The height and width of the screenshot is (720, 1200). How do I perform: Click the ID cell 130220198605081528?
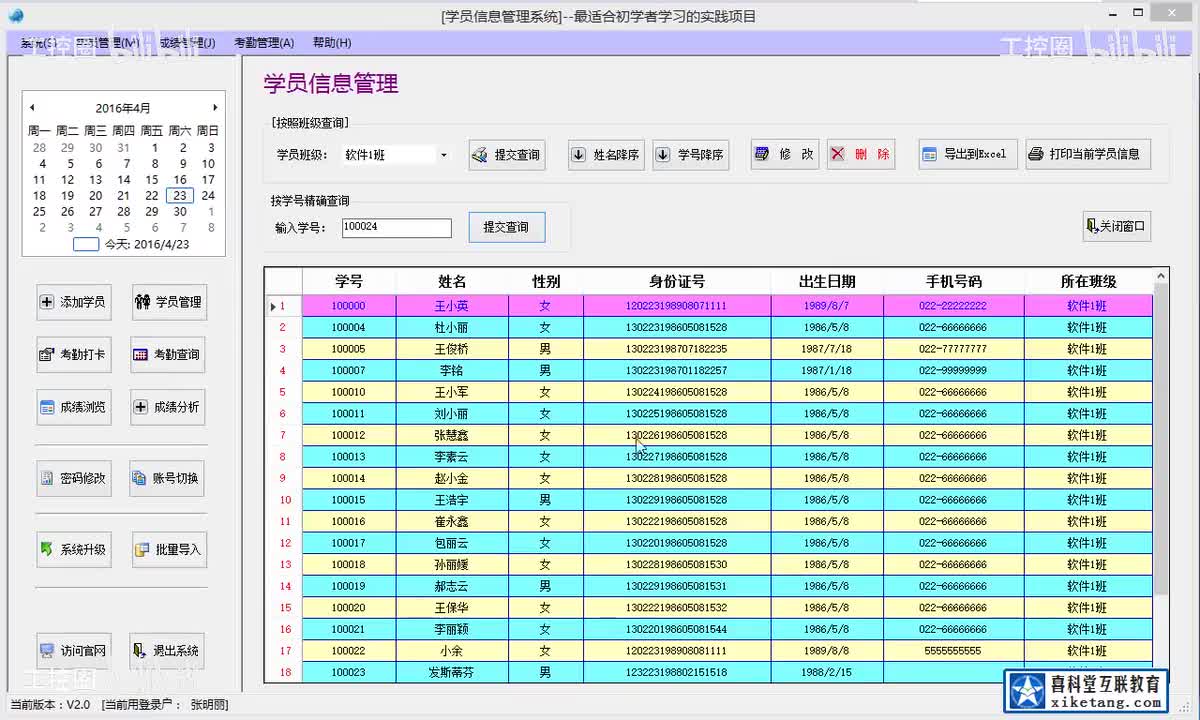pos(677,543)
